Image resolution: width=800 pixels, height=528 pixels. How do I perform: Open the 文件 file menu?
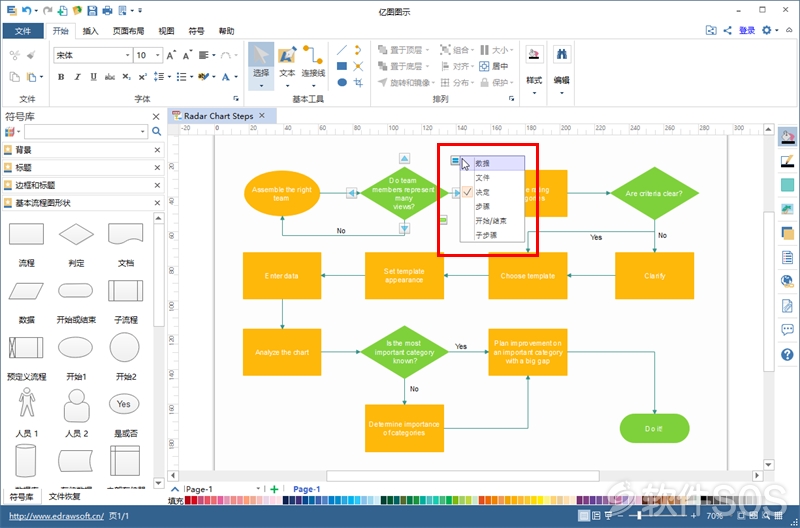23,31
